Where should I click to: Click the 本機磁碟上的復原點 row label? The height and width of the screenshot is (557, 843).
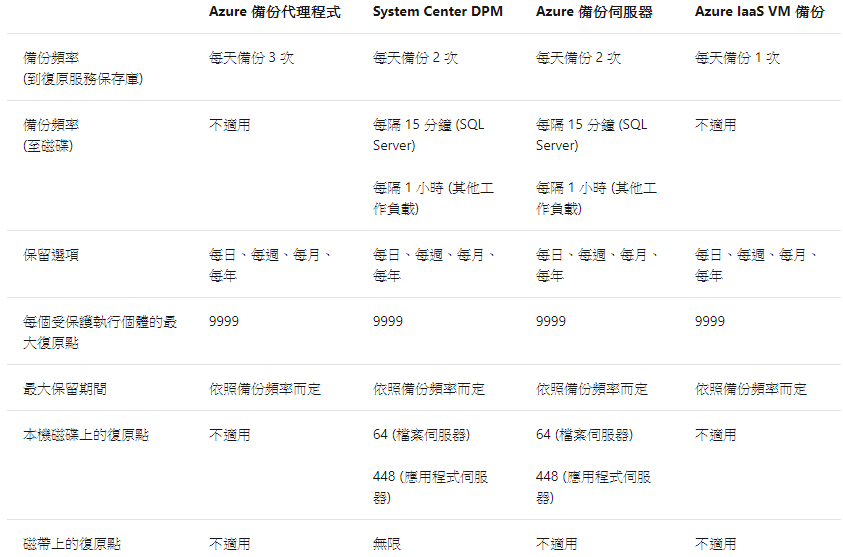click(85, 435)
